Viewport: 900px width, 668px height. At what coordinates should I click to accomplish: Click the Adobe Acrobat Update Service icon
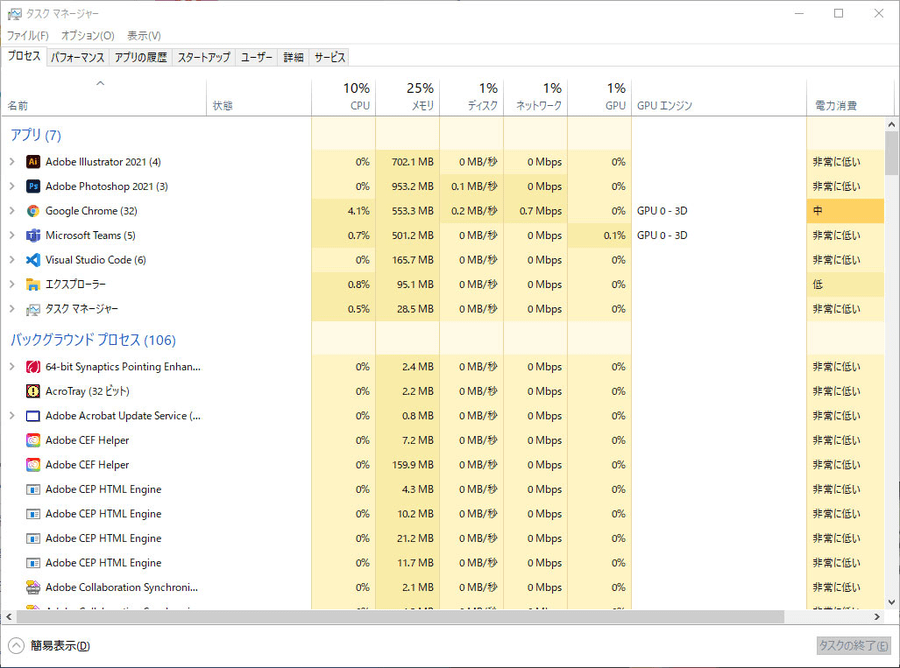pos(33,415)
